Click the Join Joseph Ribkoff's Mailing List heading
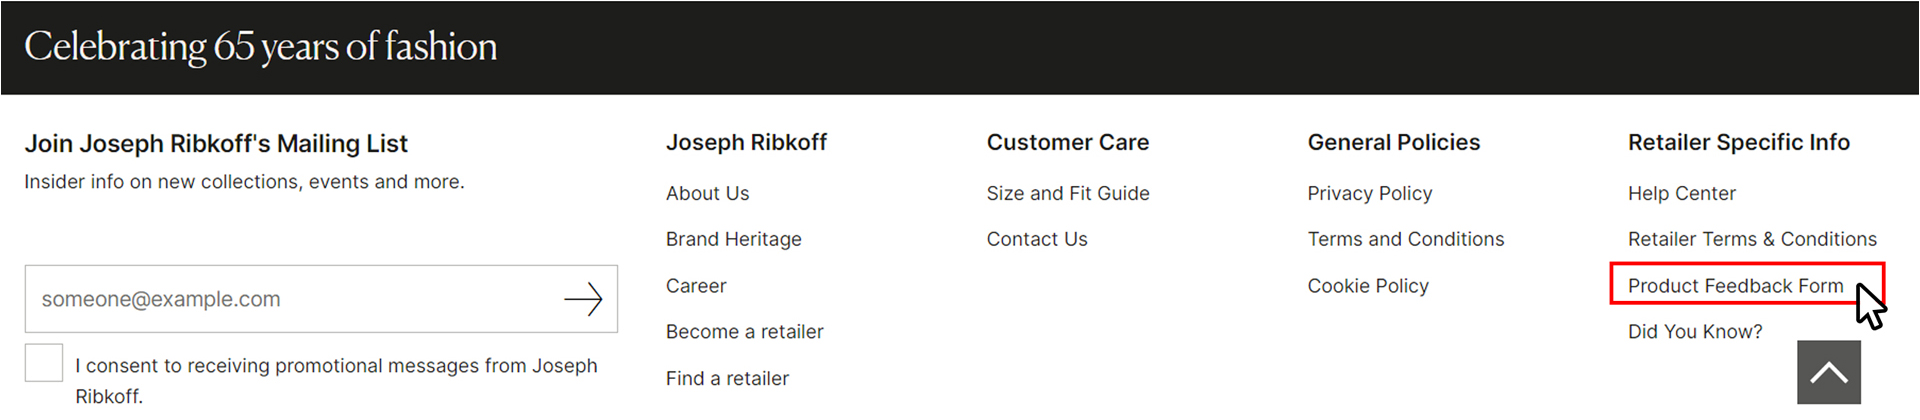 coord(216,144)
